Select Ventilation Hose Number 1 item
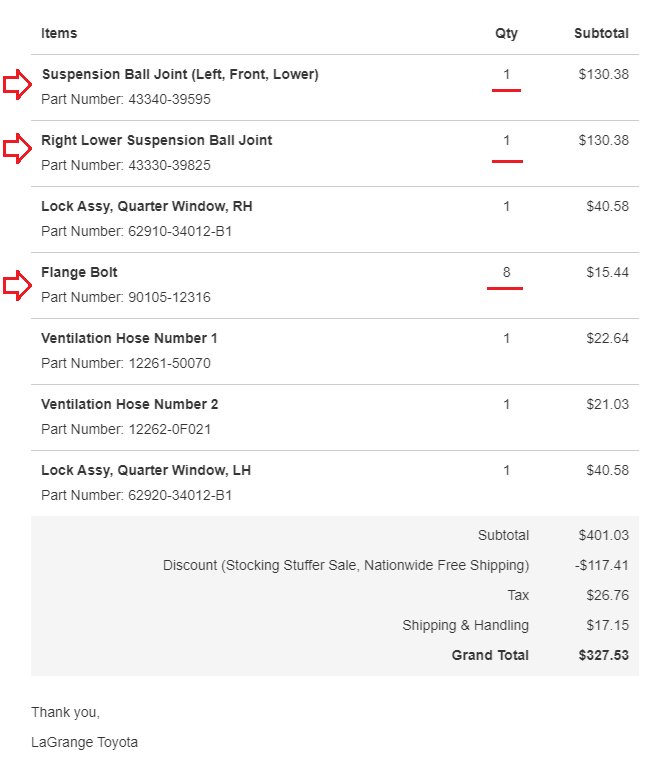The image size is (668, 767). pyautogui.click(x=129, y=338)
